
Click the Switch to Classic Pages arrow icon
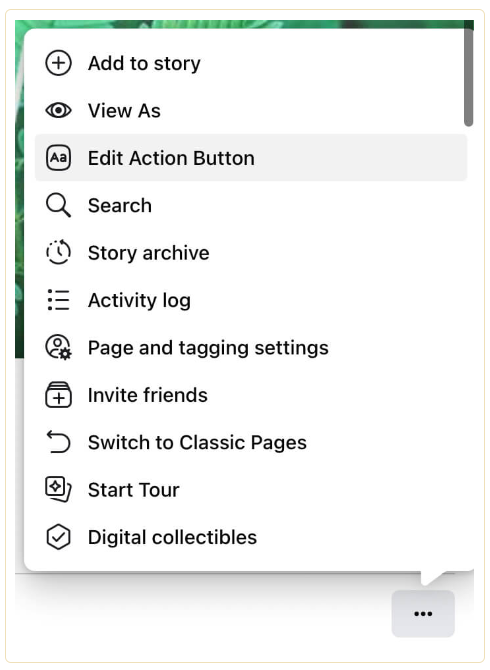tap(59, 442)
